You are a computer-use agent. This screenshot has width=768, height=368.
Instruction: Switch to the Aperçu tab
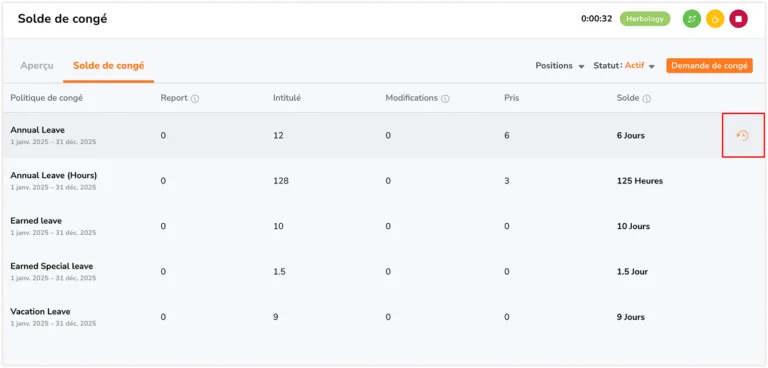pyautogui.click(x=37, y=66)
